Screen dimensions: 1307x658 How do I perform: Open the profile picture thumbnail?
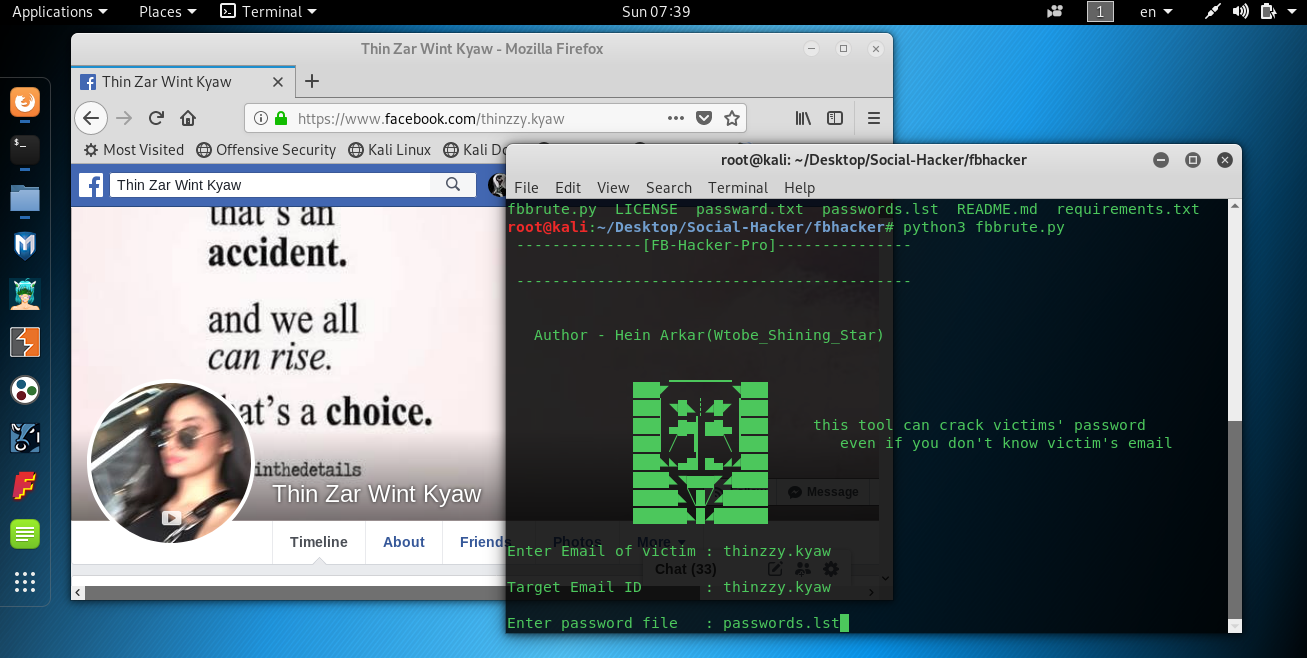[171, 462]
